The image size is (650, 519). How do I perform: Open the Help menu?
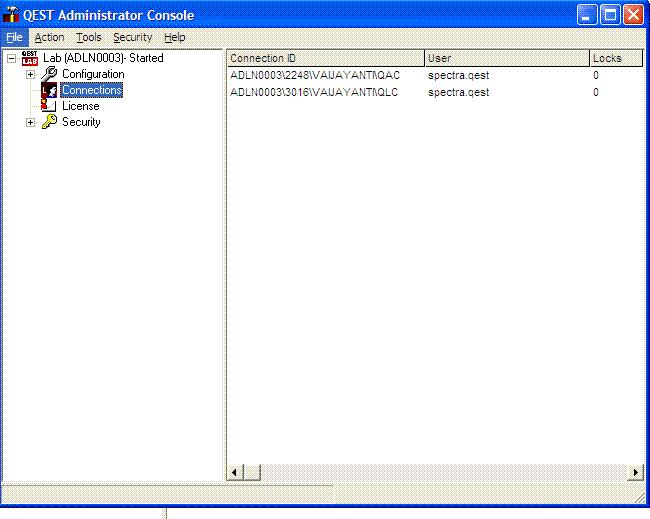coord(175,37)
